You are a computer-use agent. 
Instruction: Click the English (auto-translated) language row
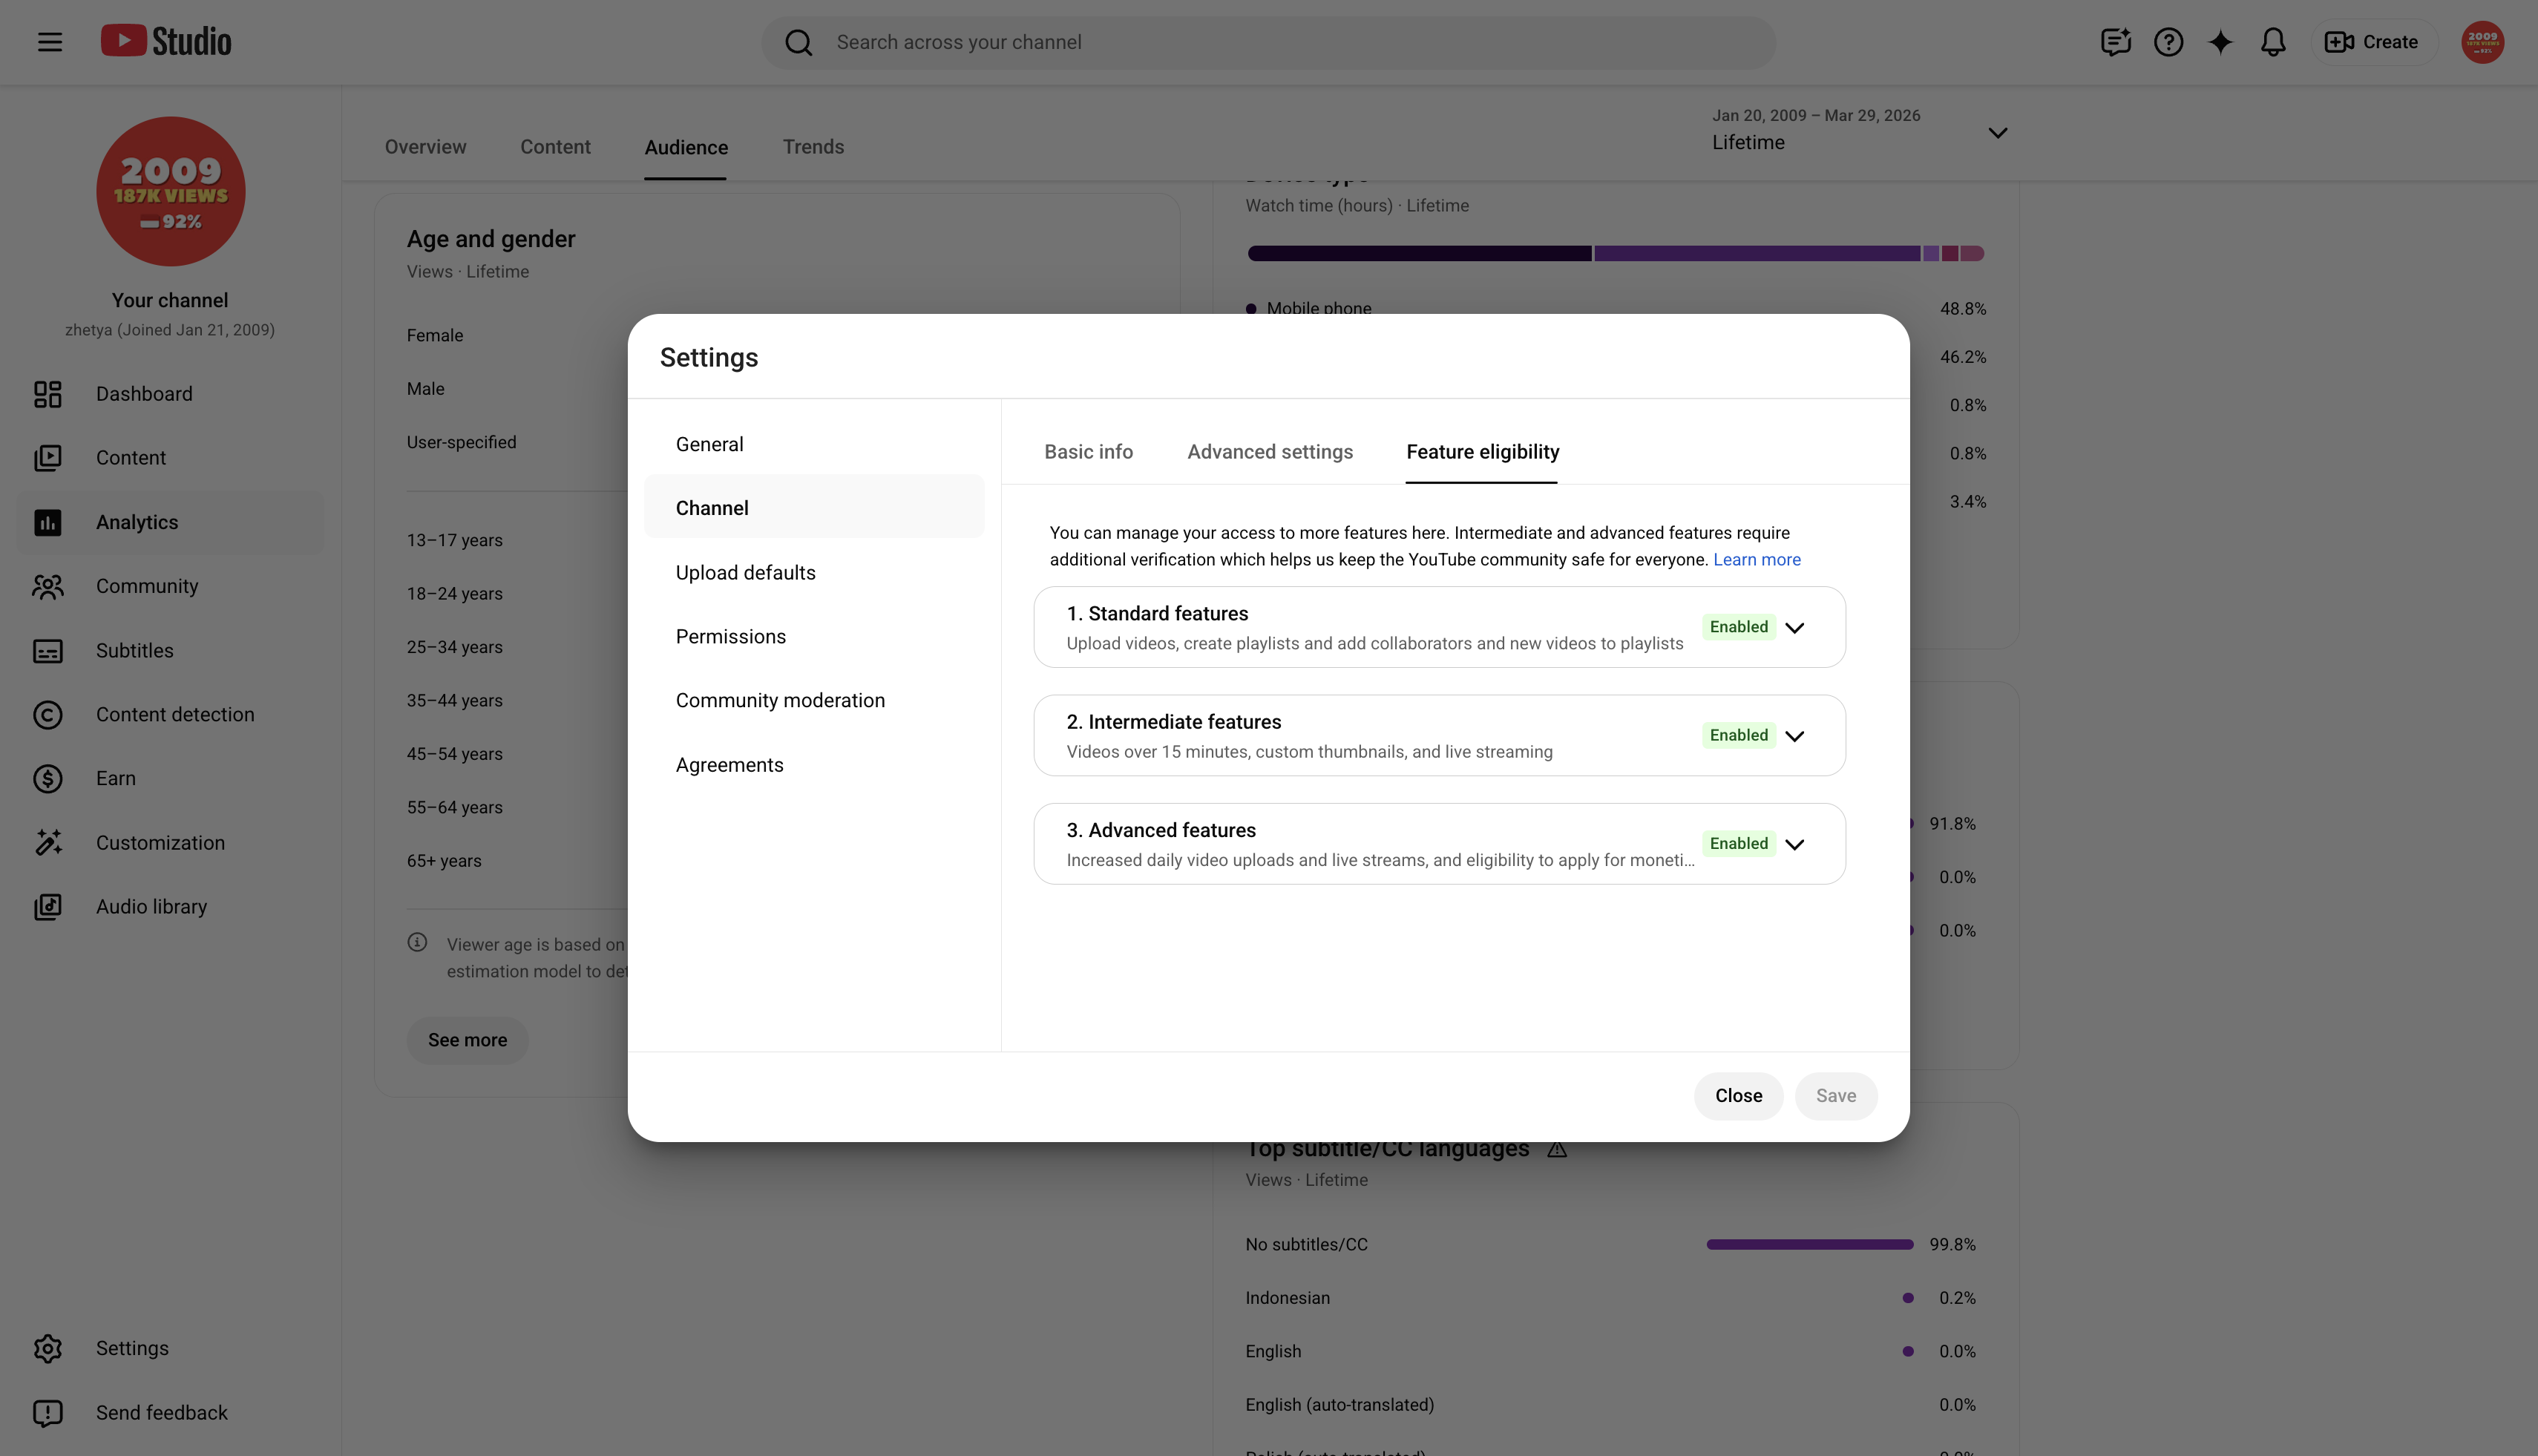[x=1610, y=1405]
